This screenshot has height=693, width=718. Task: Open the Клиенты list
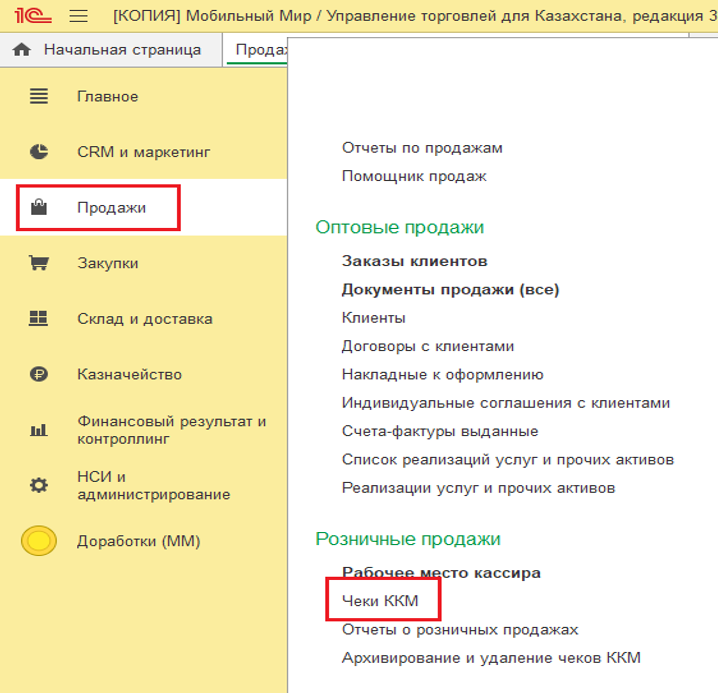(374, 318)
